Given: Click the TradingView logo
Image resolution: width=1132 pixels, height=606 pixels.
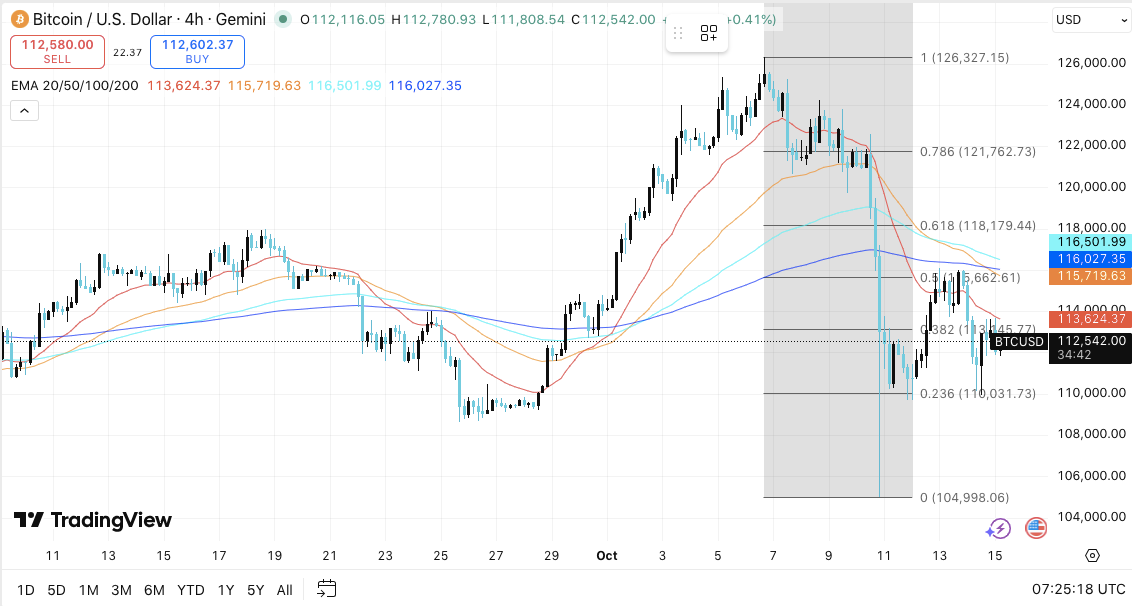Looking at the screenshot, I should (92, 520).
